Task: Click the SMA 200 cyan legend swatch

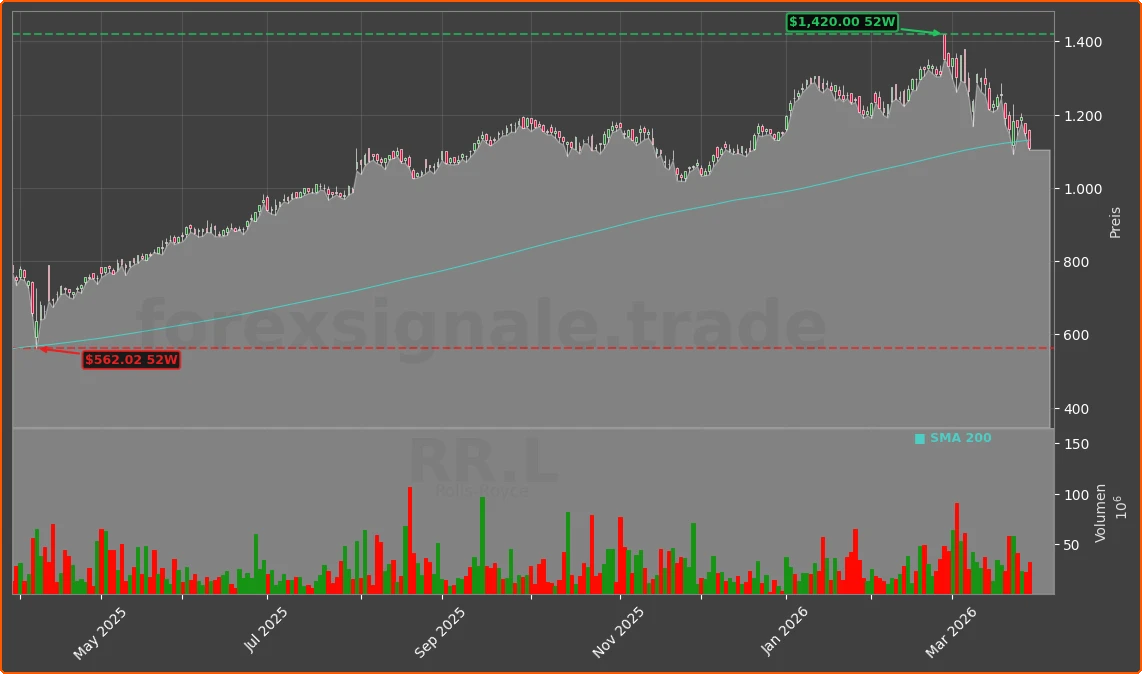Action: pos(919,439)
